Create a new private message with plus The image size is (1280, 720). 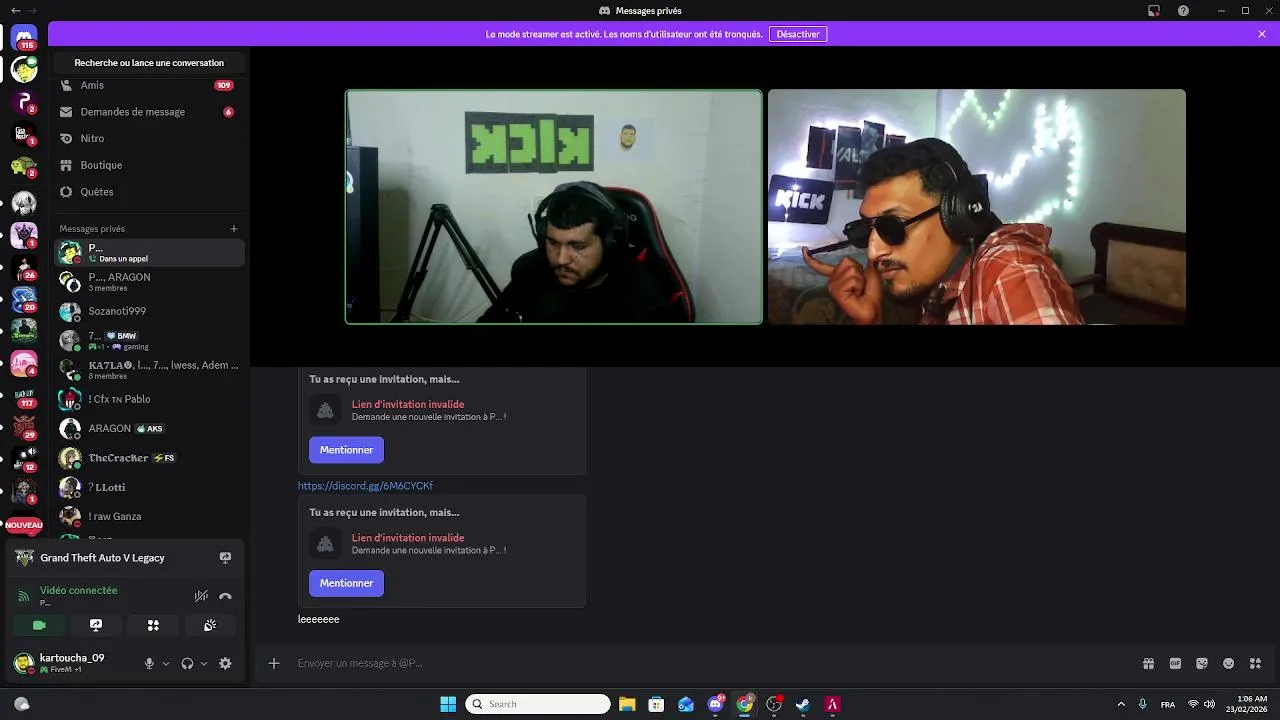234,229
